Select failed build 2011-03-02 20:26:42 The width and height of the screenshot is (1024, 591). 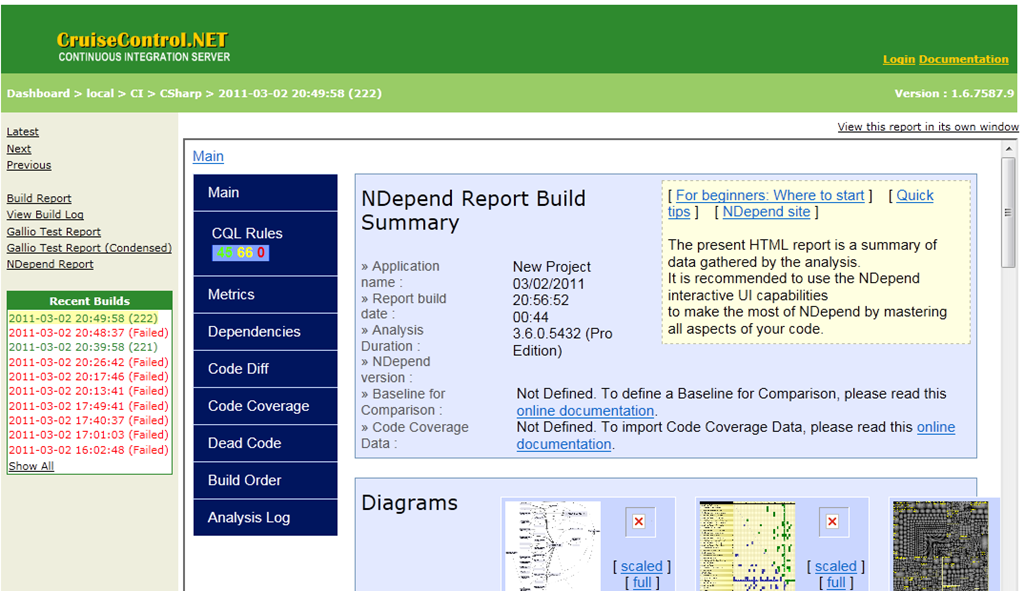[89, 362]
